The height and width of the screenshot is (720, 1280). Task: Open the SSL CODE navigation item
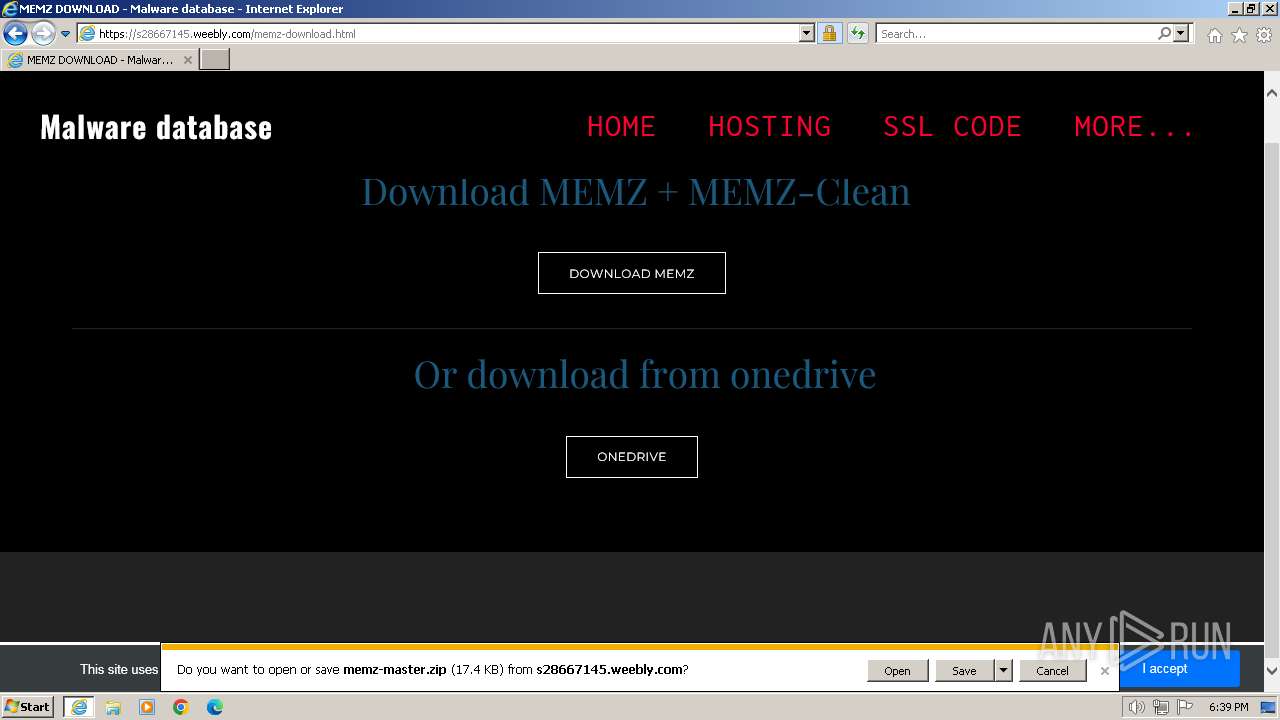[x=952, y=127]
